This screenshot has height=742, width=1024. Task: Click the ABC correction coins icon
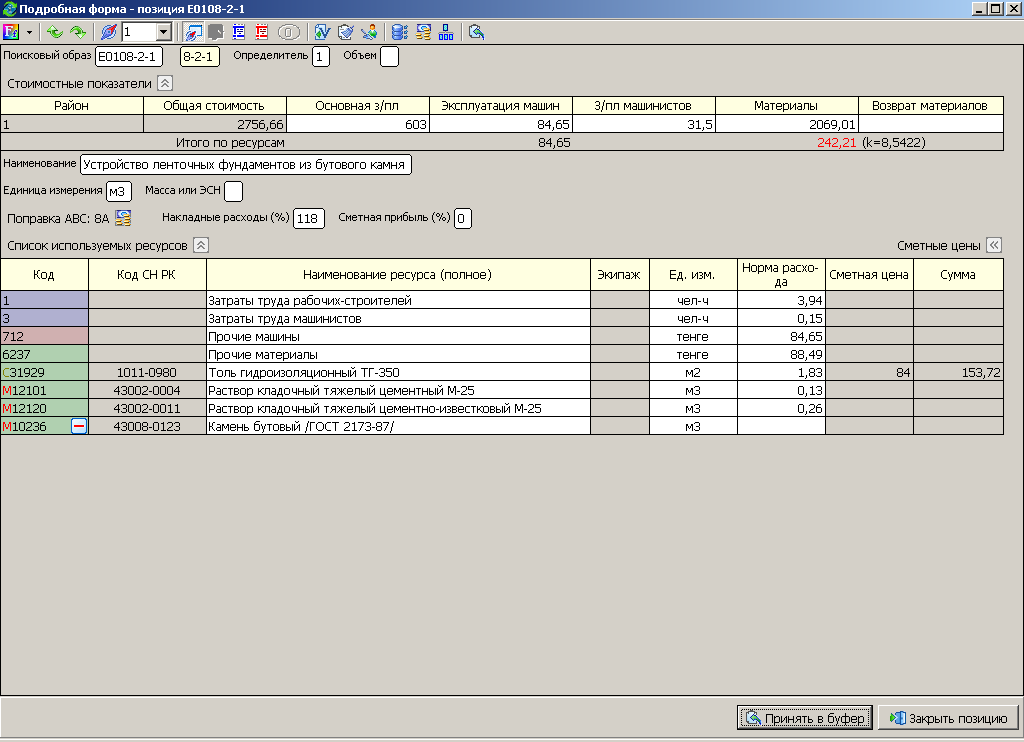tap(123, 218)
